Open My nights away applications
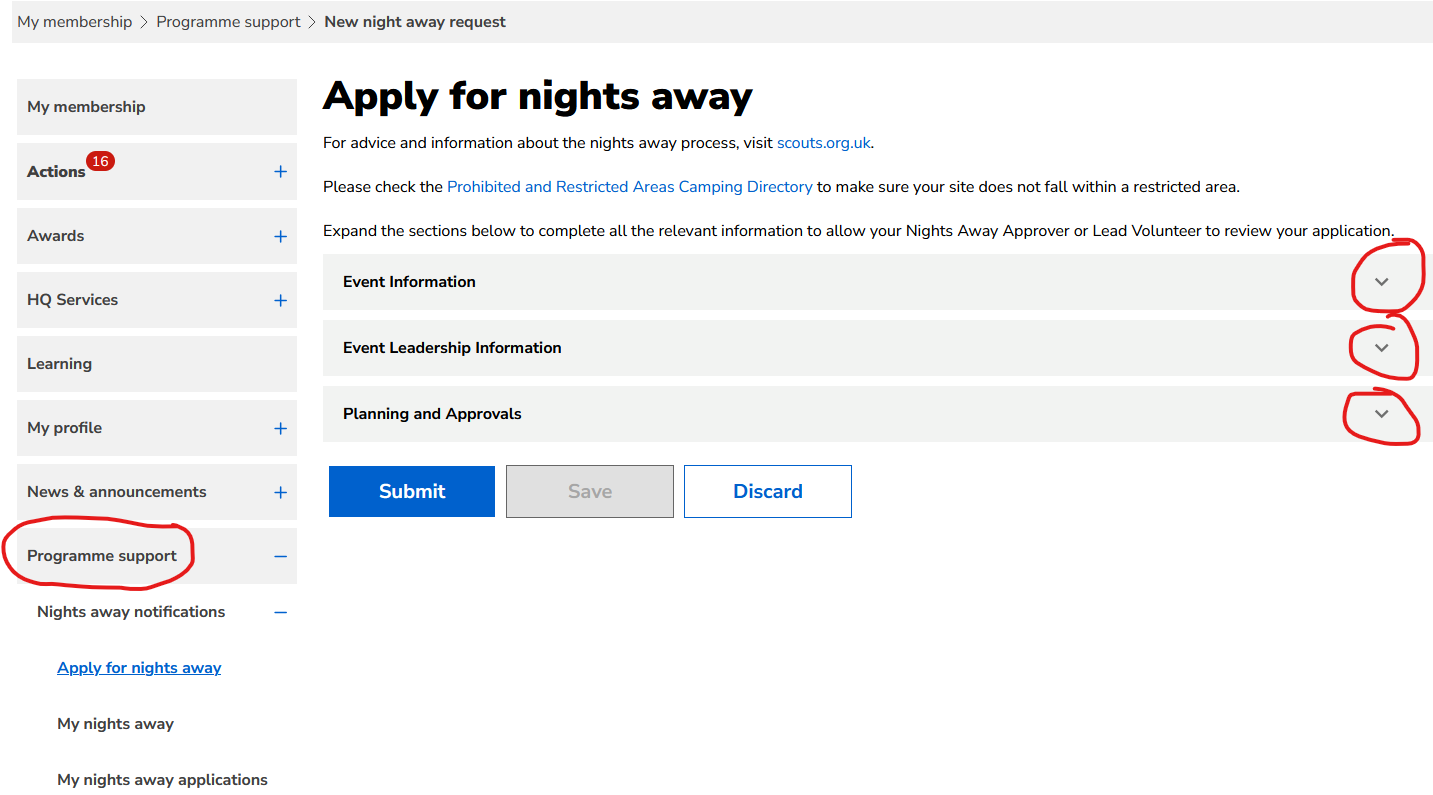 [x=162, y=780]
